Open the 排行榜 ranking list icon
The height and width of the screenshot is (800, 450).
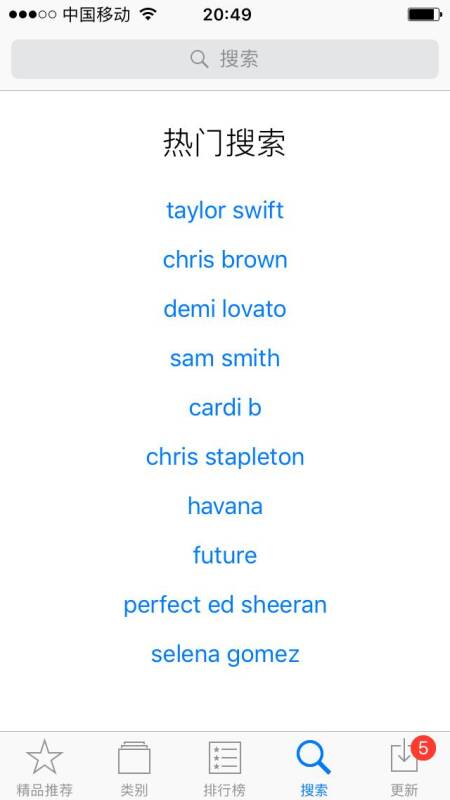pyautogui.click(x=224, y=758)
